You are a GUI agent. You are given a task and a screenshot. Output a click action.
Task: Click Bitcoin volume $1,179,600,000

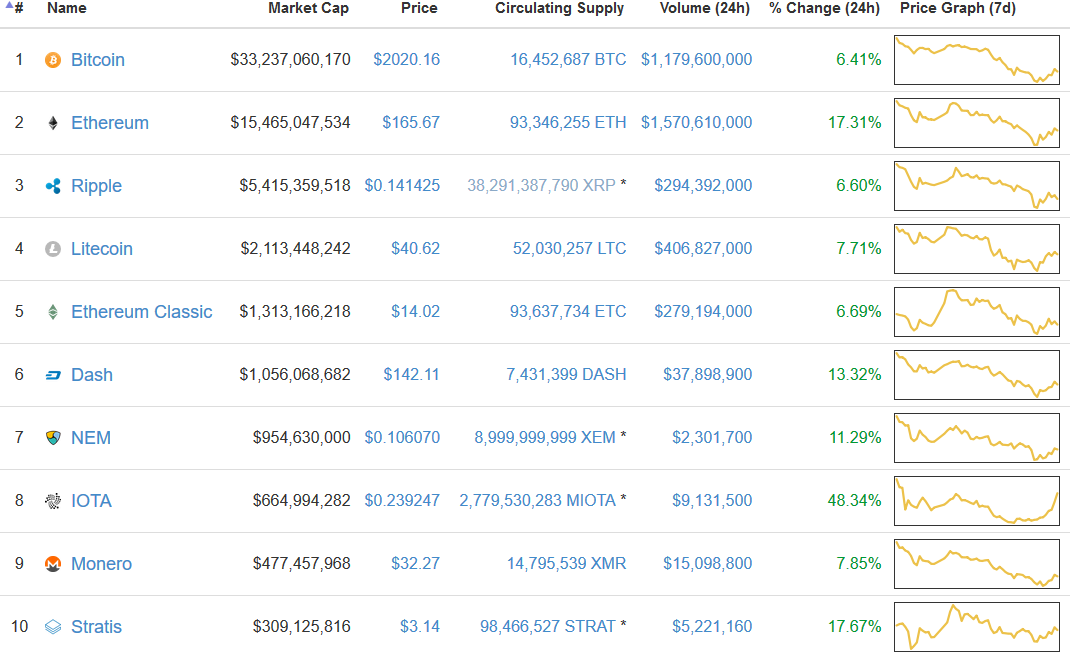click(x=697, y=59)
